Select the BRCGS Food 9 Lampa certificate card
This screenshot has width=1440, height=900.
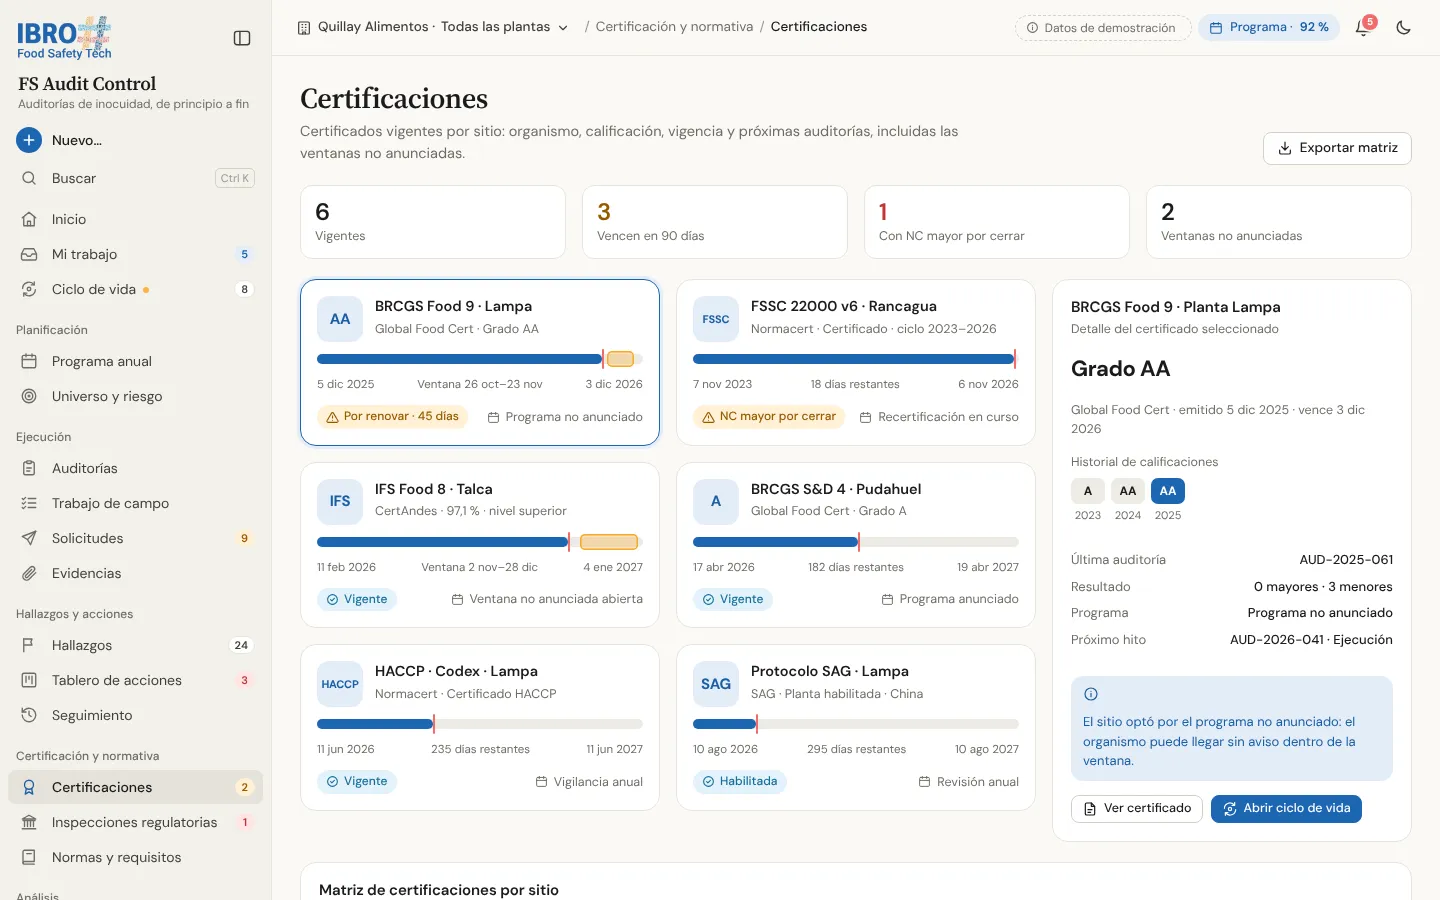[x=480, y=362]
